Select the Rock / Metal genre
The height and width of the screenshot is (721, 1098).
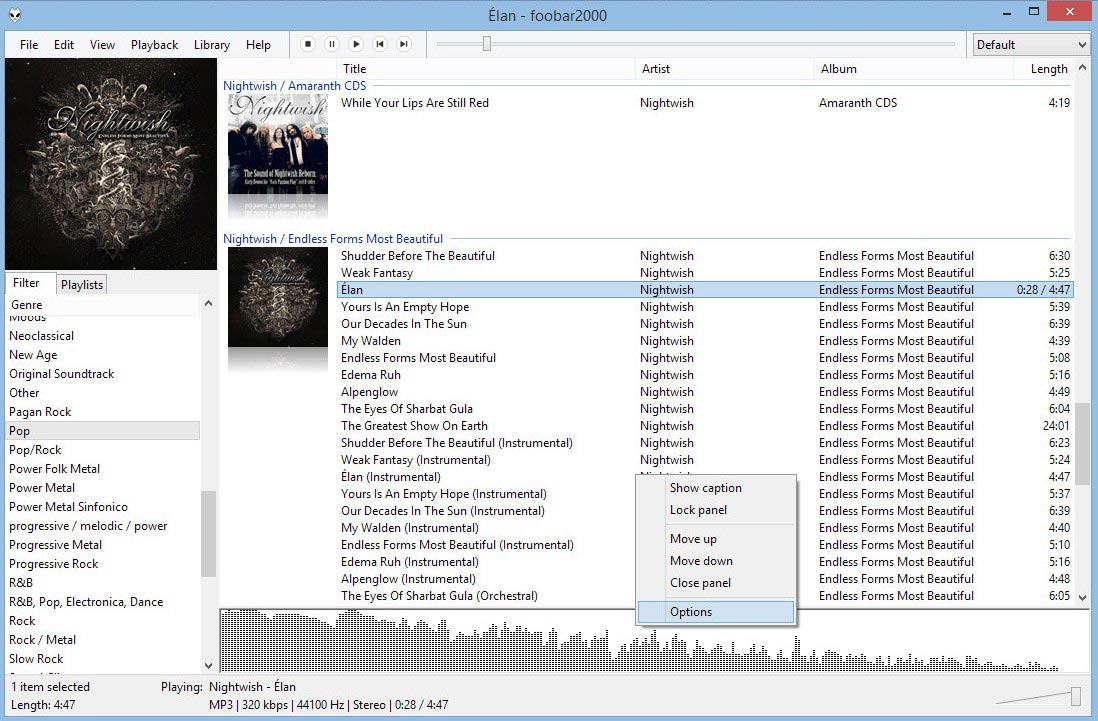coord(102,640)
